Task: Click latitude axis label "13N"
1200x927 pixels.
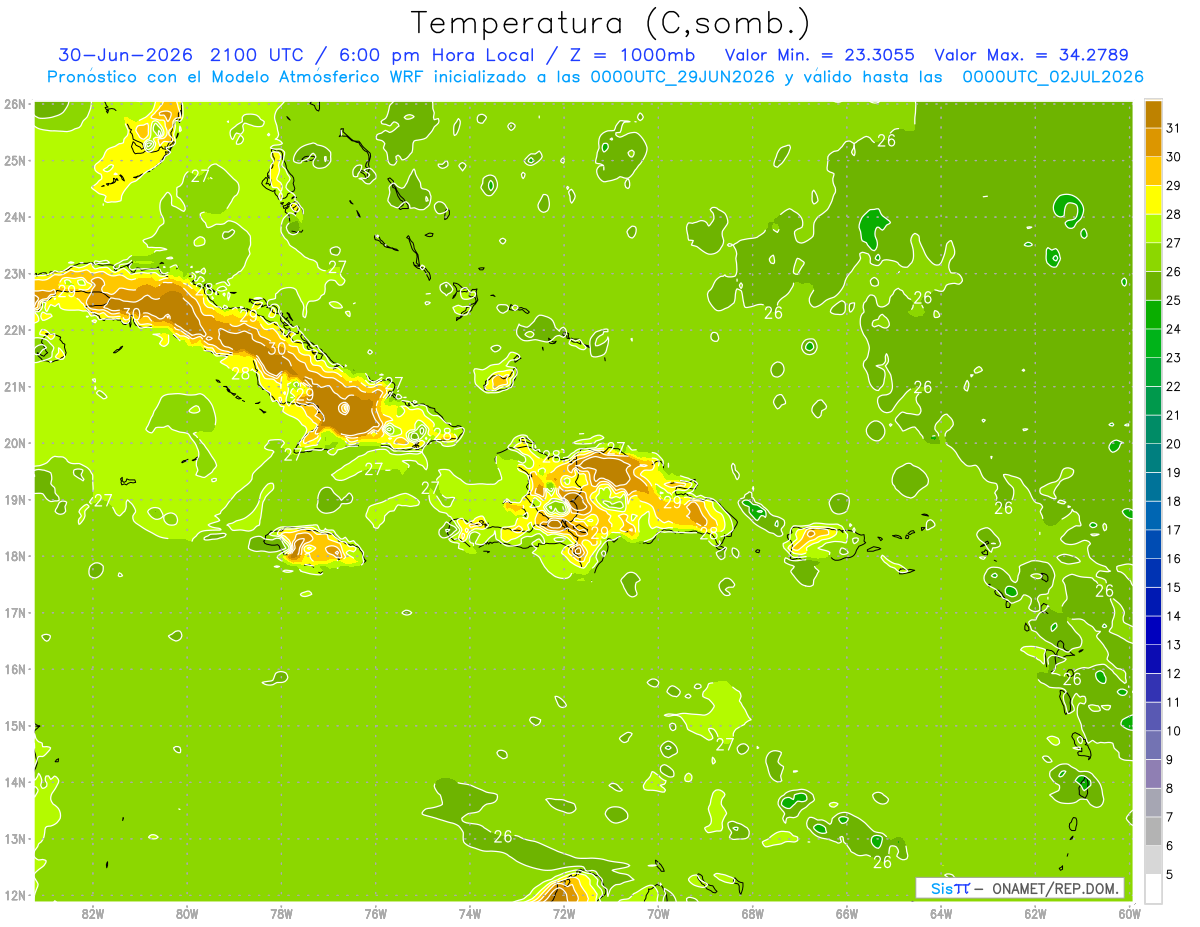Action: coord(15,838)
